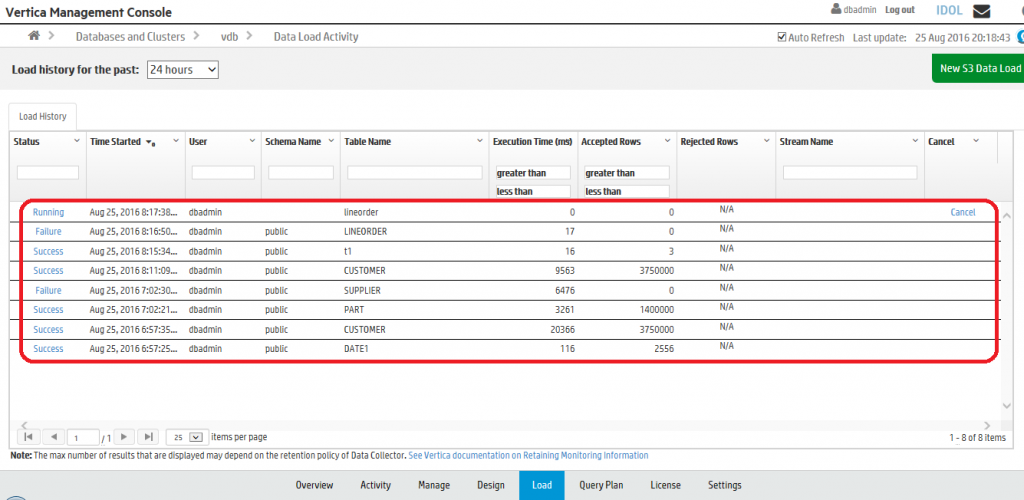This screenshot has height=500, width=1024.
Task: Focus Accepted Rows less than field
Action: pyautogui.click(x=627, y=191)
